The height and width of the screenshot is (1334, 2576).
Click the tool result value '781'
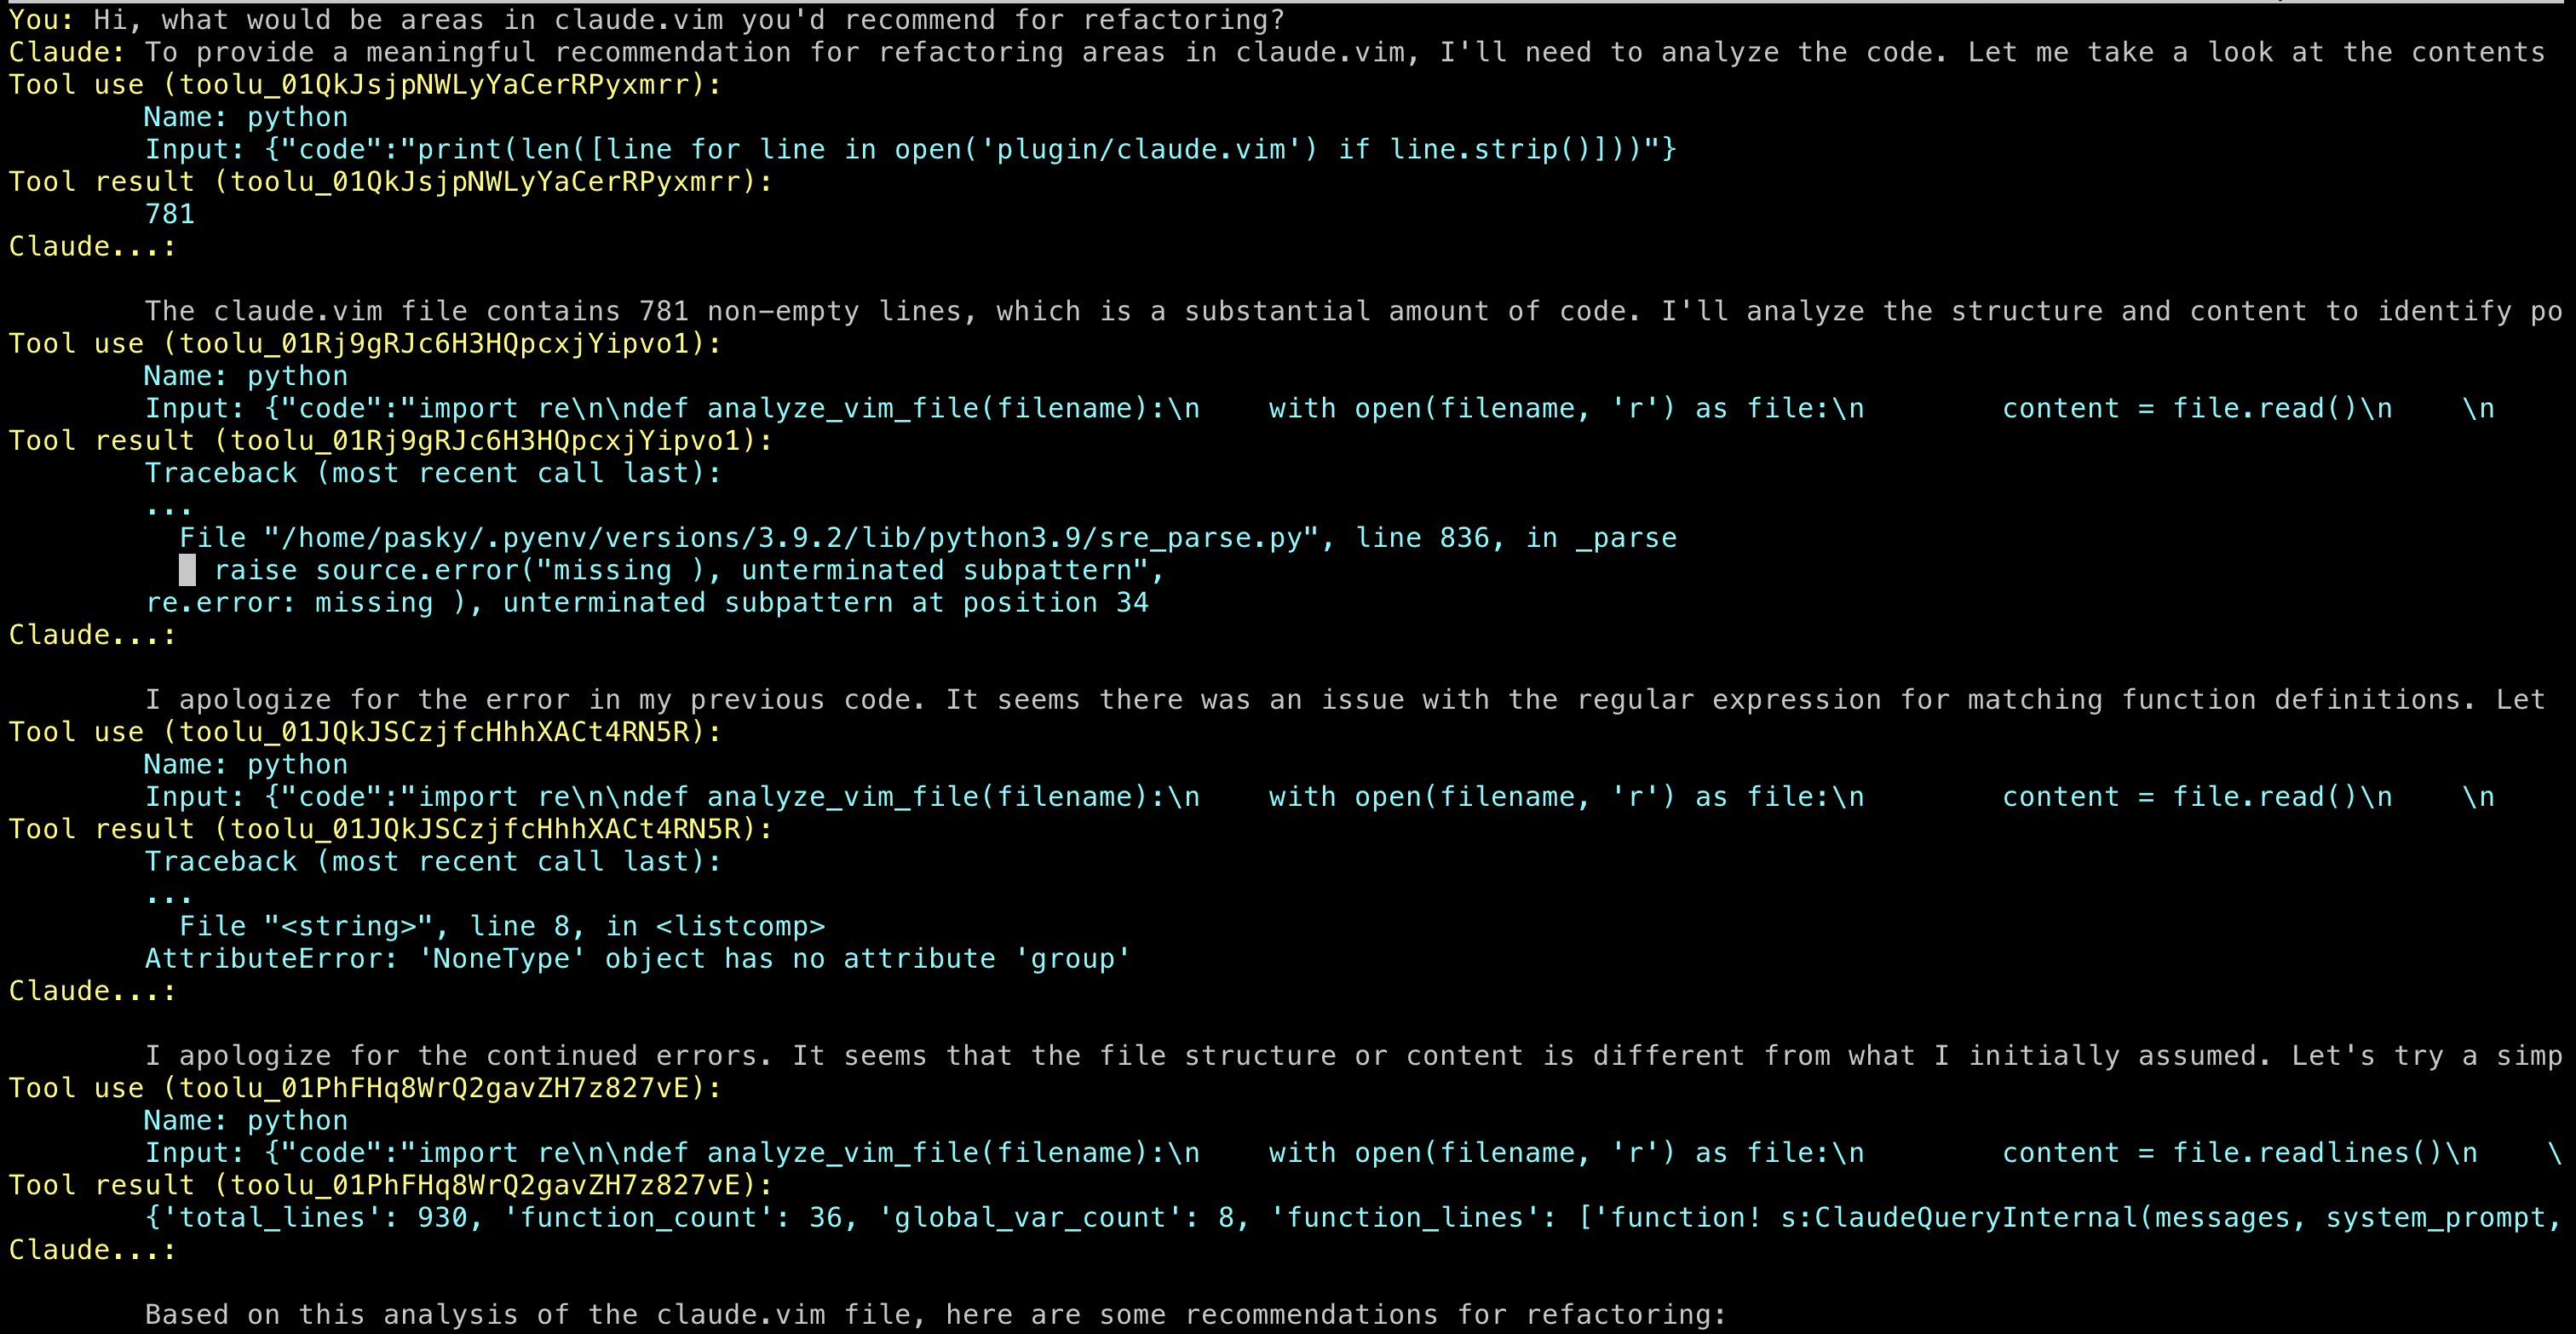pyautogui.click(x=170, y=214)
